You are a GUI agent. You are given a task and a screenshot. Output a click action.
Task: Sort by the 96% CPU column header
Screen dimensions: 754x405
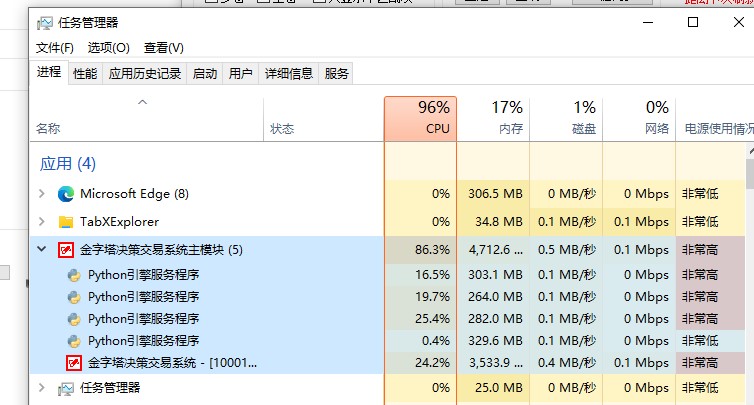pos(420,119)
